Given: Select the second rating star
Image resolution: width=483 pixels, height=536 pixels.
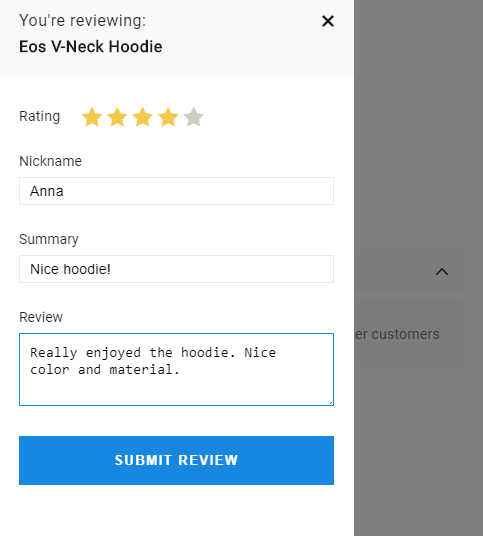Looking at the screenshot, I should [117, 117].
